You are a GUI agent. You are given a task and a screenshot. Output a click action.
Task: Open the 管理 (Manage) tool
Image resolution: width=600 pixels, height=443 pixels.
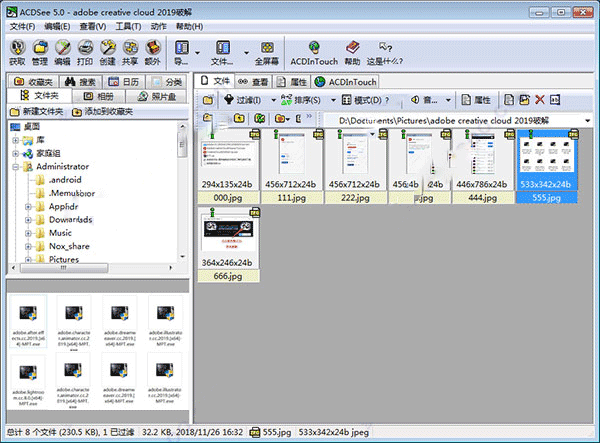[39, 47]
